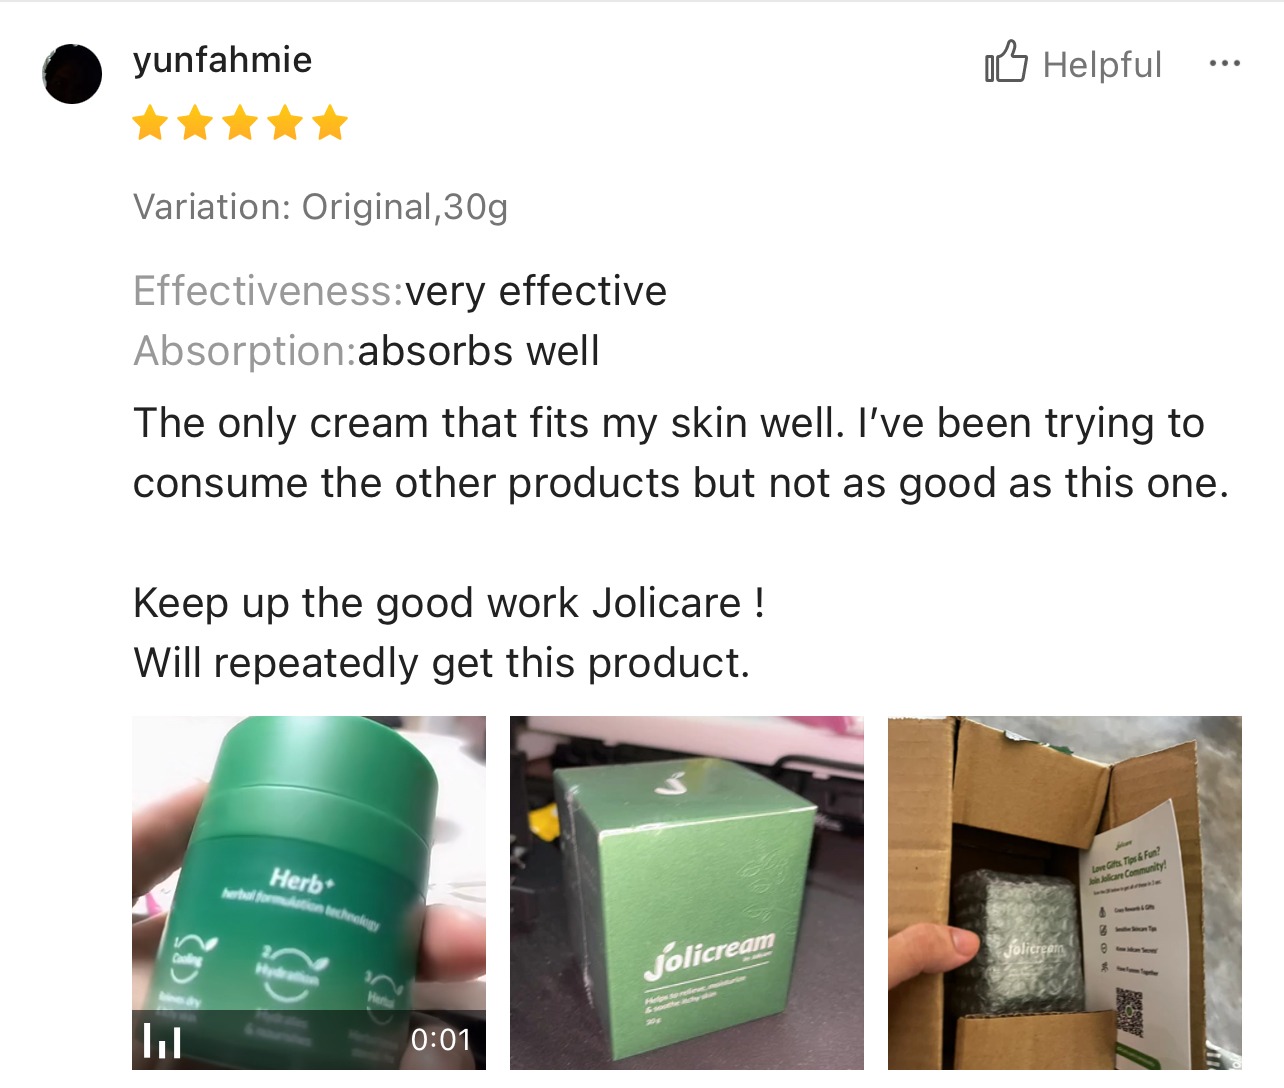Click the fifth yellow rating star
The image size is (1284, 1088).
pos(329,124)
